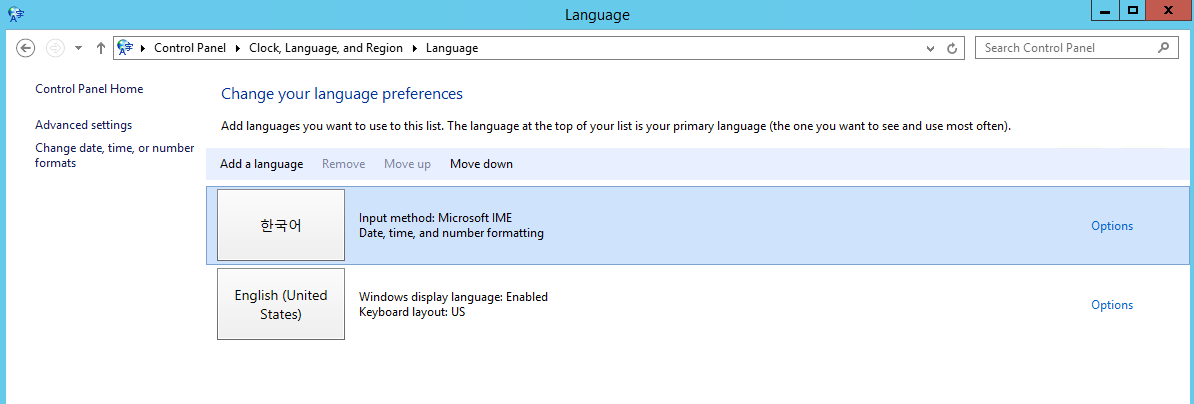Click the Language window title bar icon

(x=16, y=13)
